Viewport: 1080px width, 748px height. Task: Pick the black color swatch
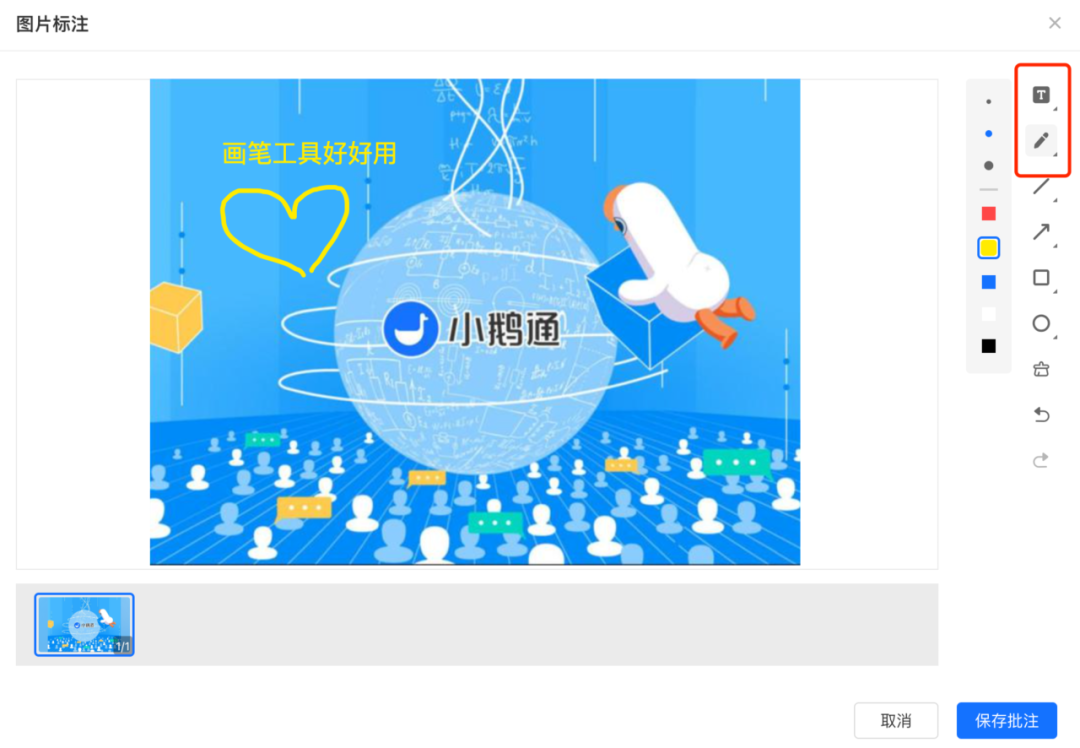(x=988, y=346)
